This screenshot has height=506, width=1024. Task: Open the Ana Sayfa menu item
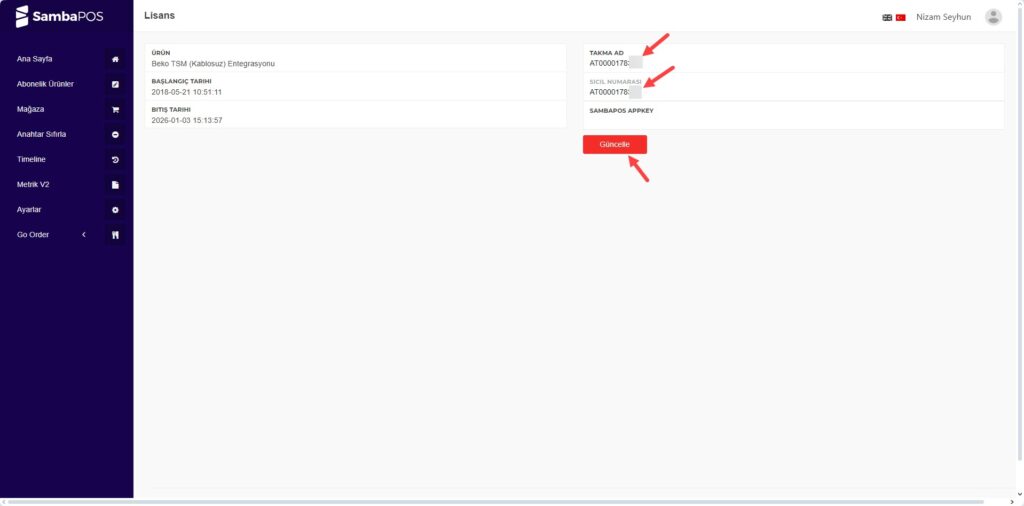tap(35, 59)
